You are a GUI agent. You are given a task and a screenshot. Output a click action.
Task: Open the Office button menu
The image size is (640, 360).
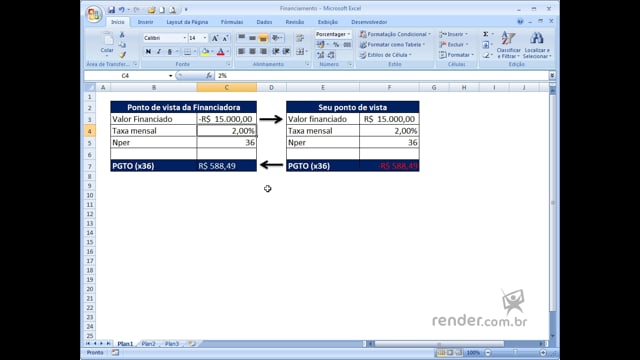coord(93,14)
